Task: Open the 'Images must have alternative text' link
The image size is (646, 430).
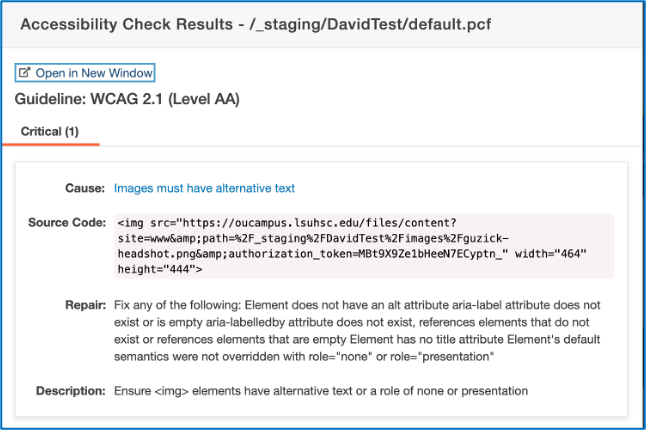Action: (204, 188)
